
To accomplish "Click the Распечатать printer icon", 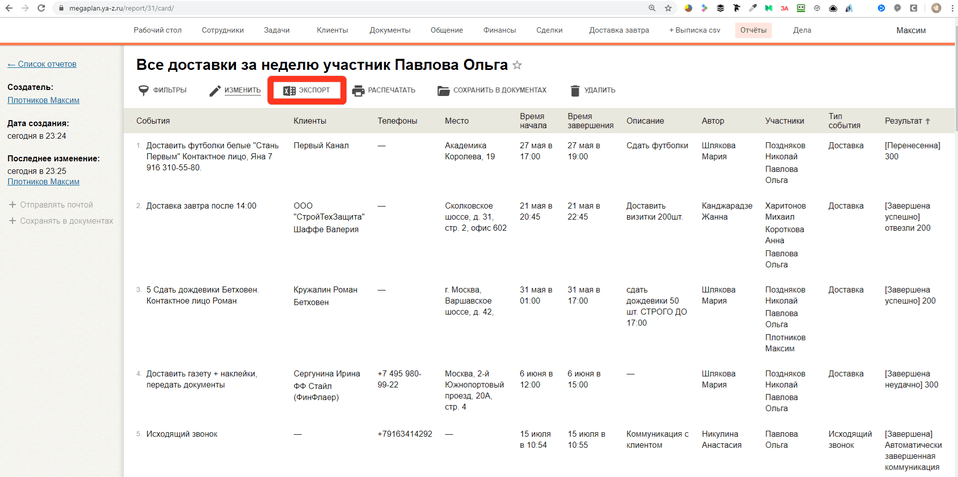I will click(x=358, y=91).
